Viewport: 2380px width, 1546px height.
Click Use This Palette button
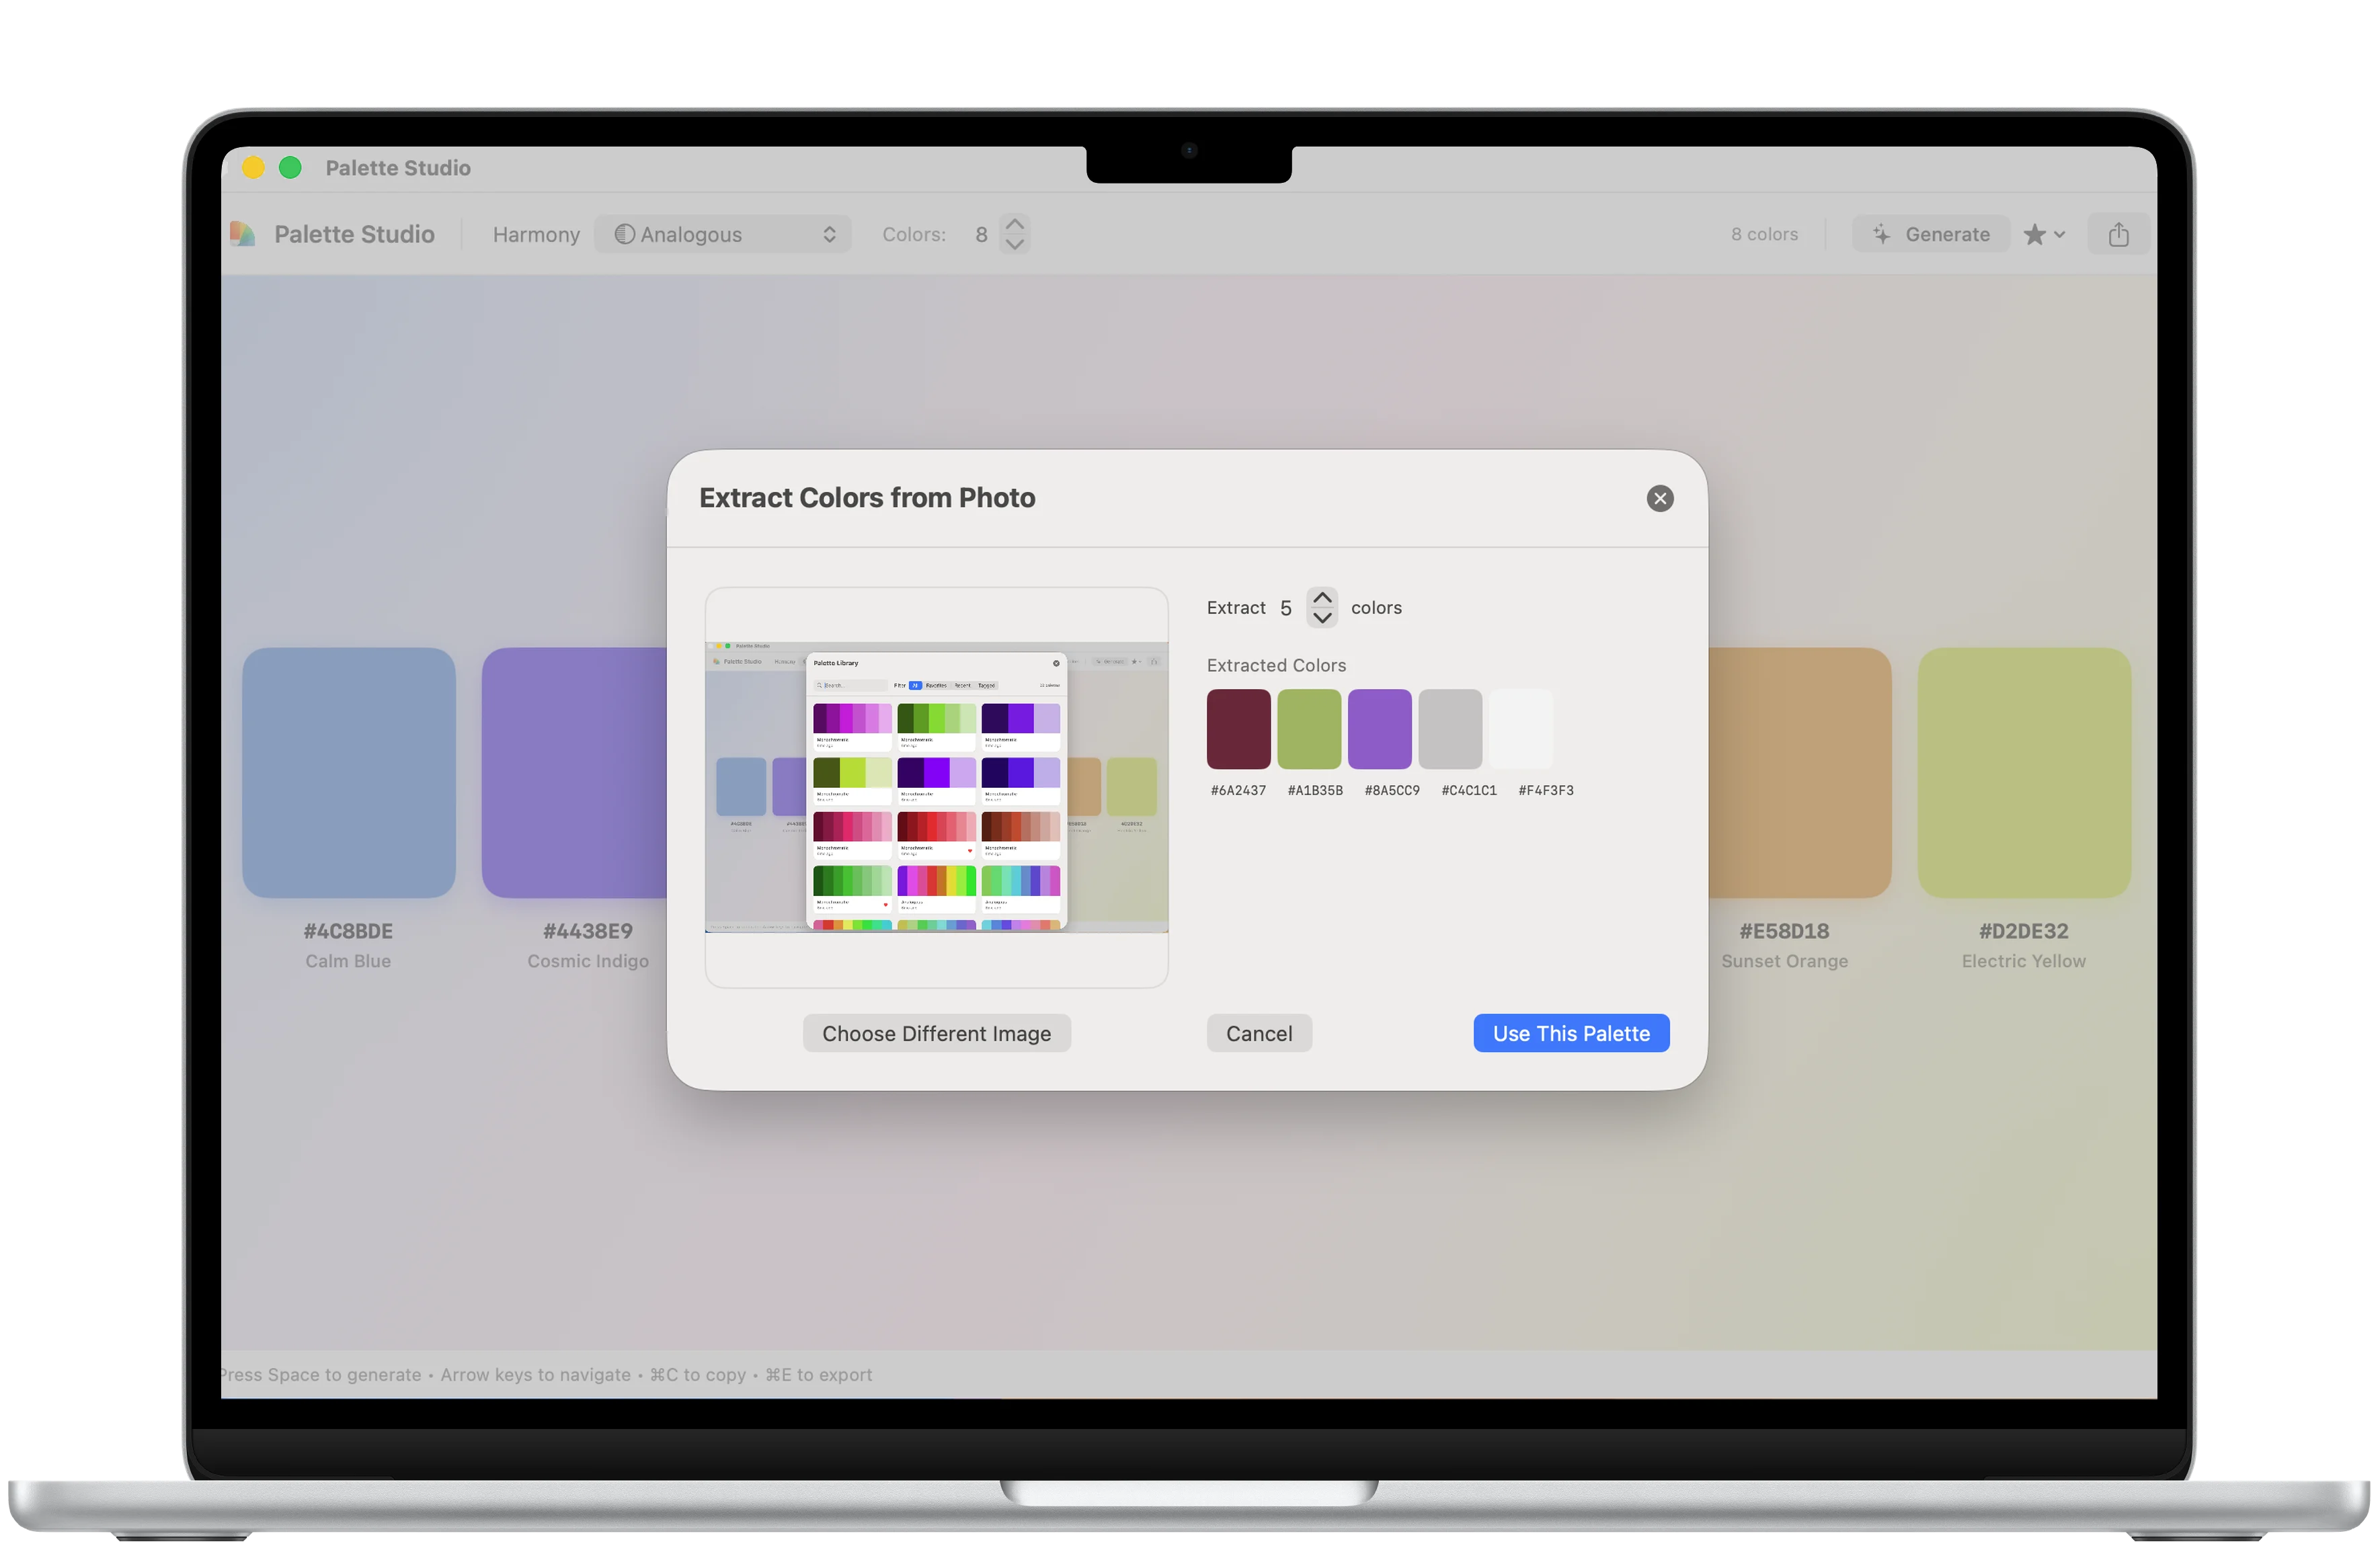pyautogui.click(x=1570, y=1033)
